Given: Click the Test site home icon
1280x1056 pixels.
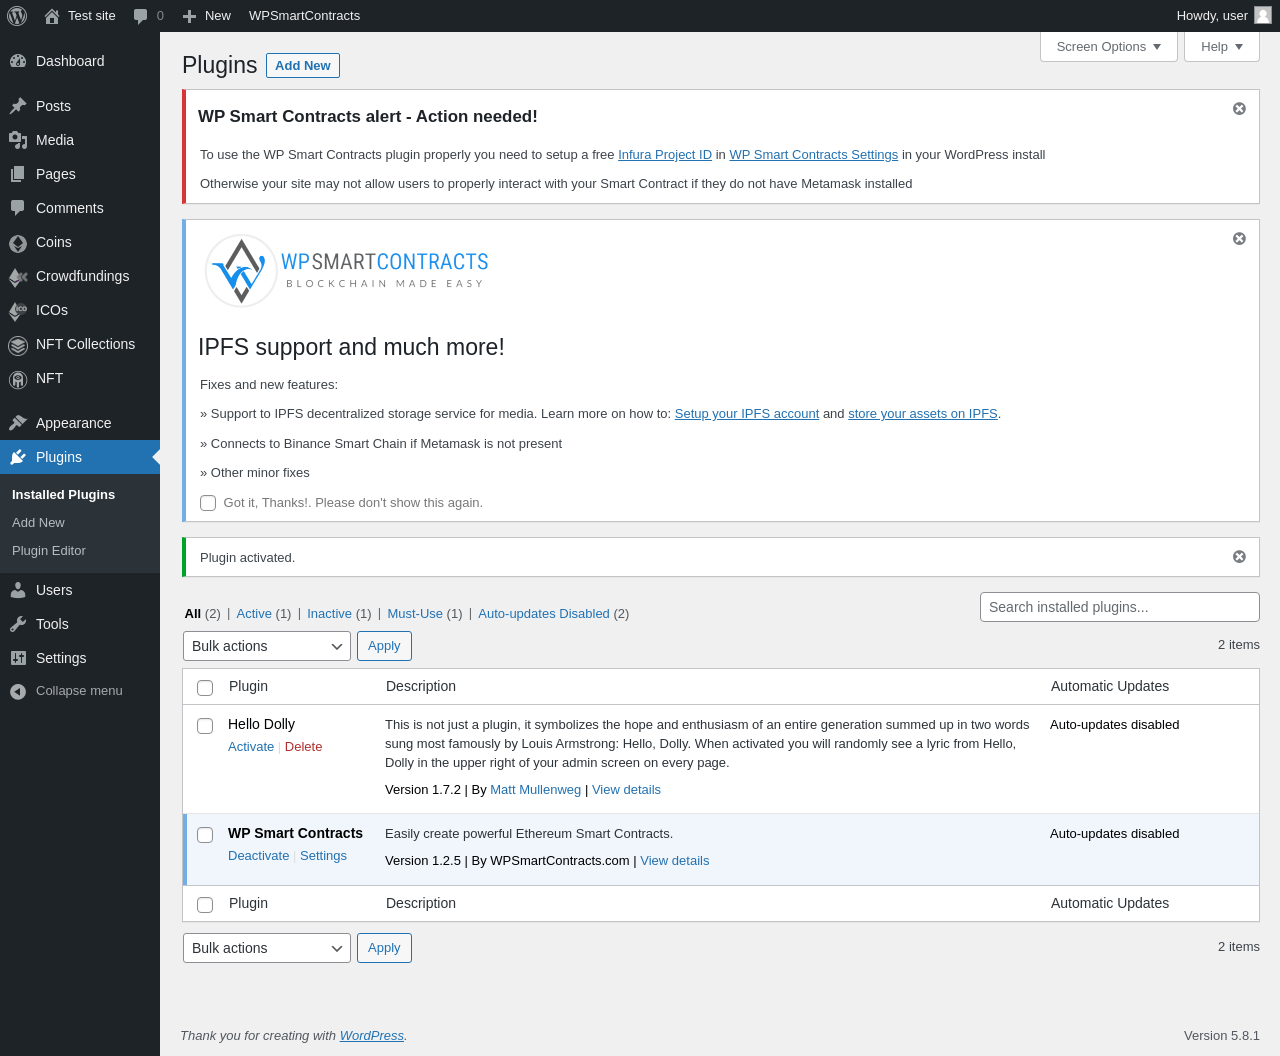Looking at the screenshot, I should pos(52,16).
